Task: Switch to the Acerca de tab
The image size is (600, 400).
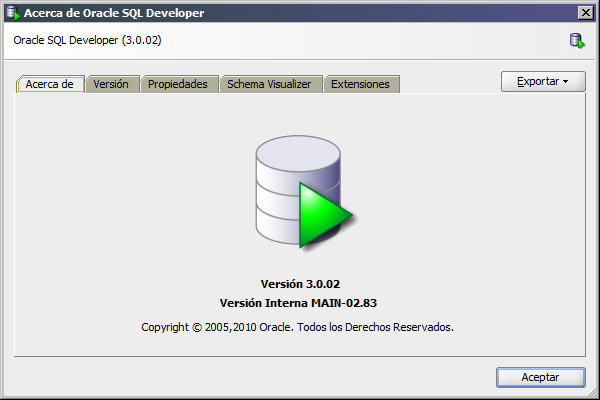Action: point(50,84)
